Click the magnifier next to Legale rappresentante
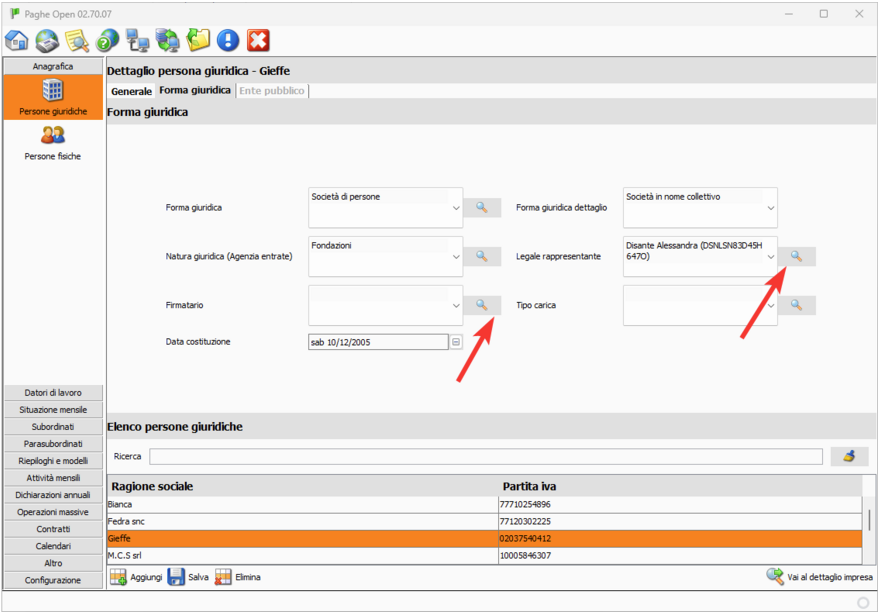This screenshot has width=881, height=613. point(796,257)
